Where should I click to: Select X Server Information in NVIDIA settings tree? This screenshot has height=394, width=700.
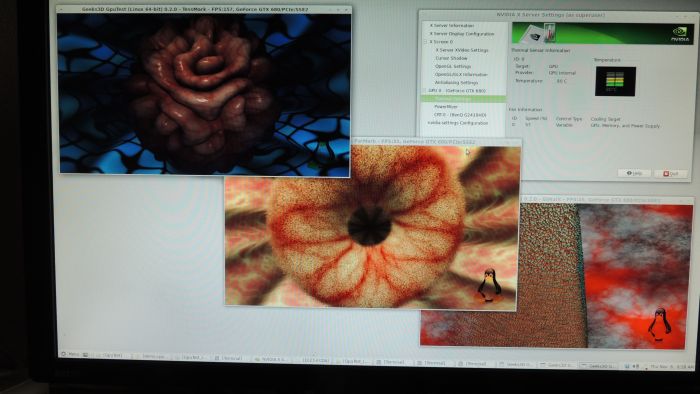[451, 25]
